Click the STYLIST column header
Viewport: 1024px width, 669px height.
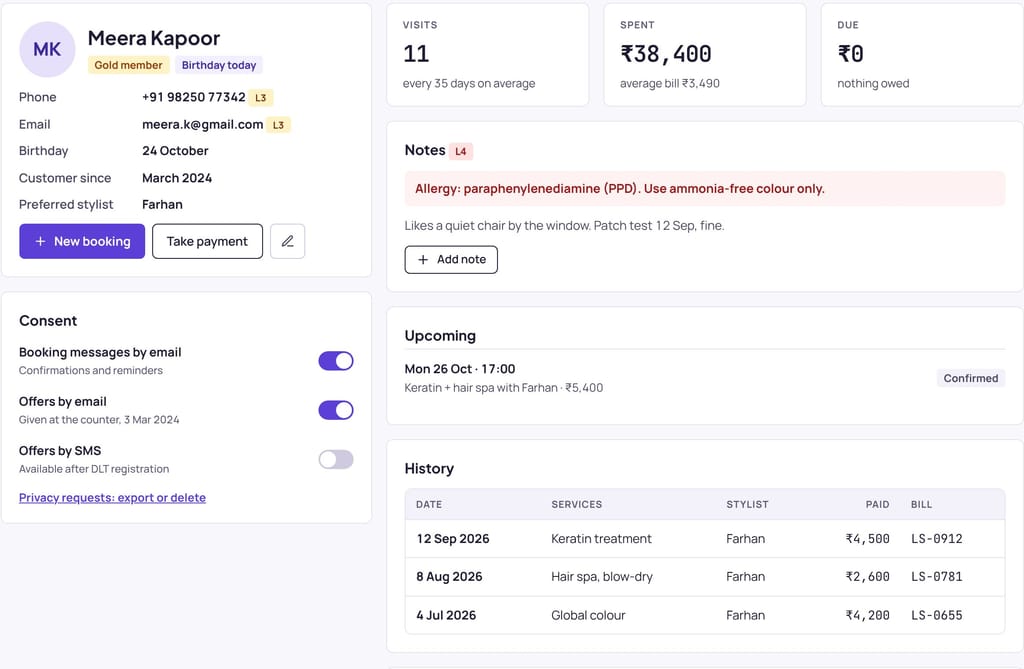[x=747, y=504]
